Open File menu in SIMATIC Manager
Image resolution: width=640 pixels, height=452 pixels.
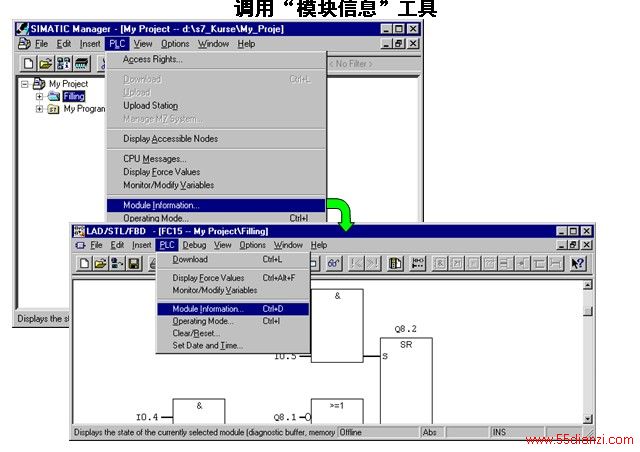(x=41, y=44)
